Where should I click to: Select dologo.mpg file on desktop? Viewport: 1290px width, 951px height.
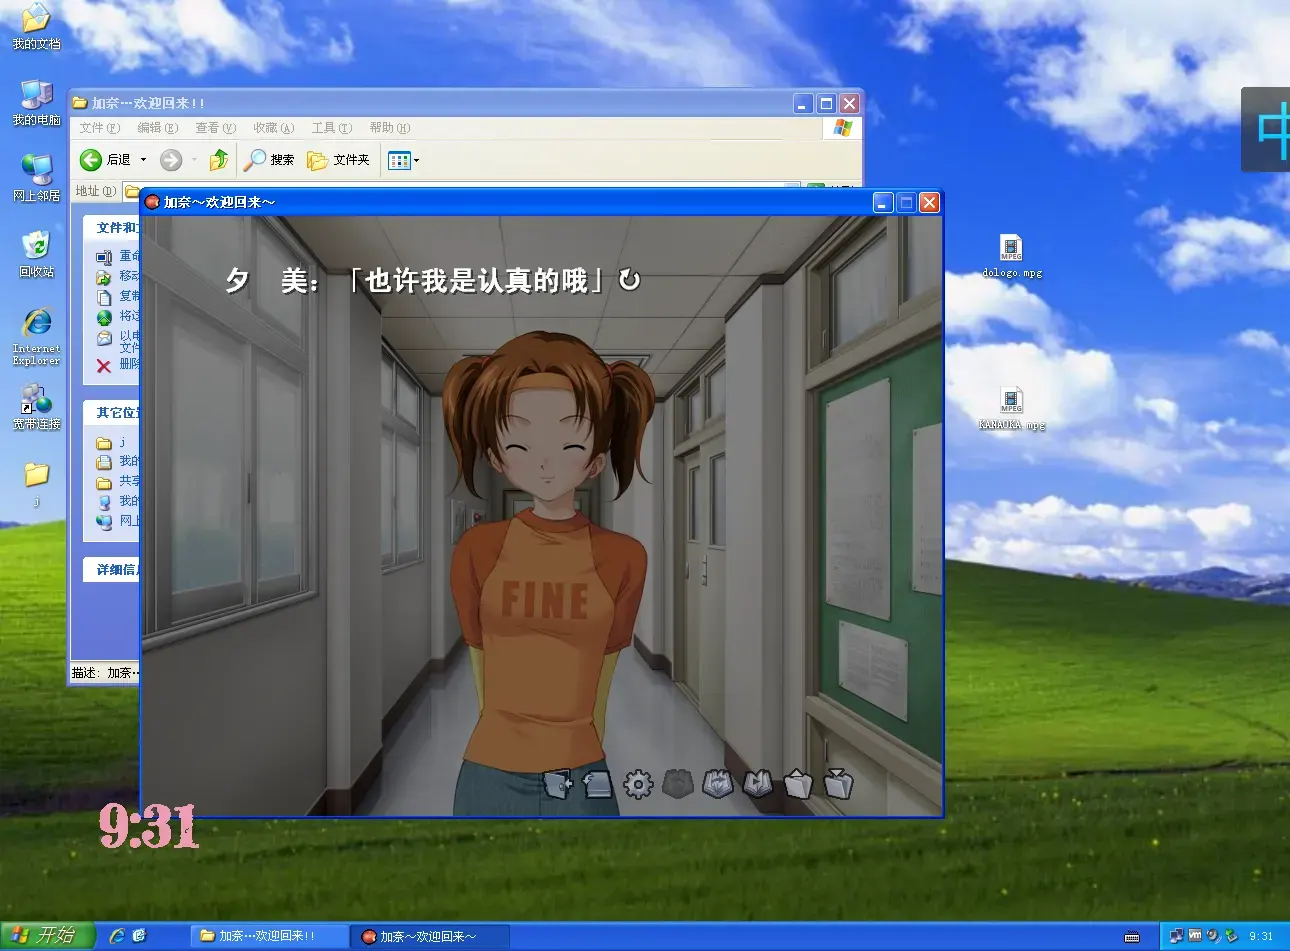pyautogui.click(x=1011, y=256)
